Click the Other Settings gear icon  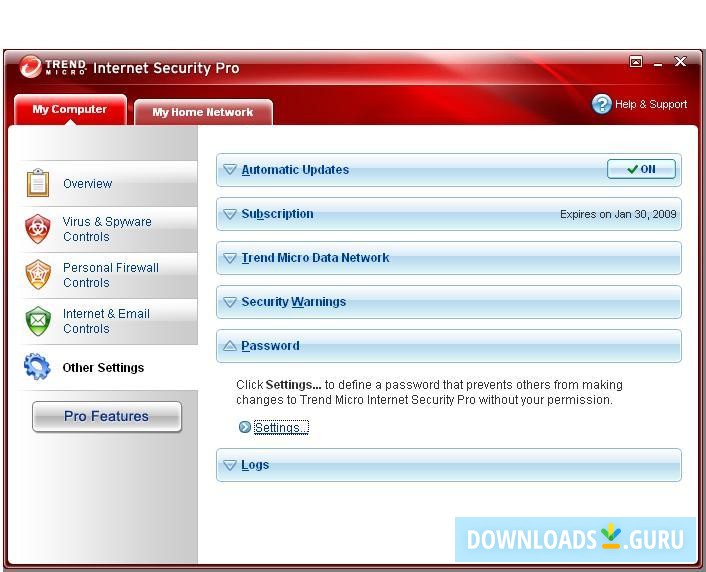pyautogui.click(x=37, y=367)
